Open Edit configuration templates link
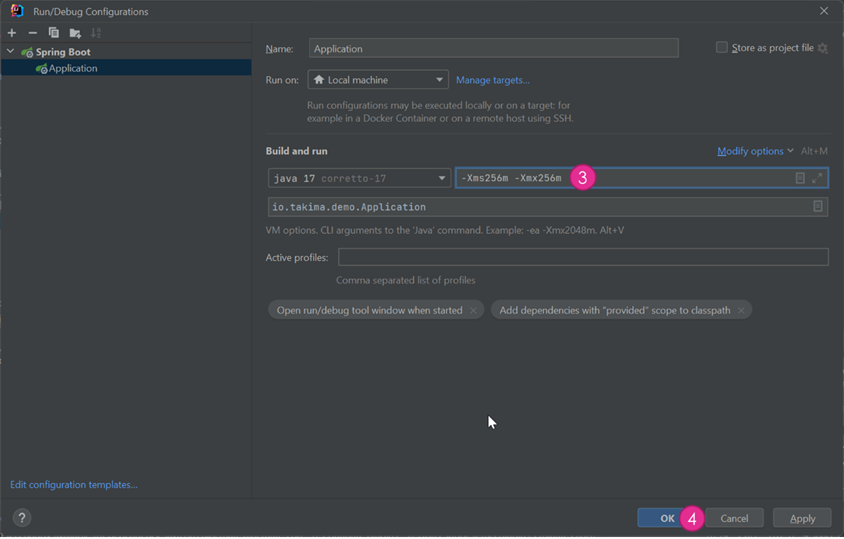 tap(74, 485)
